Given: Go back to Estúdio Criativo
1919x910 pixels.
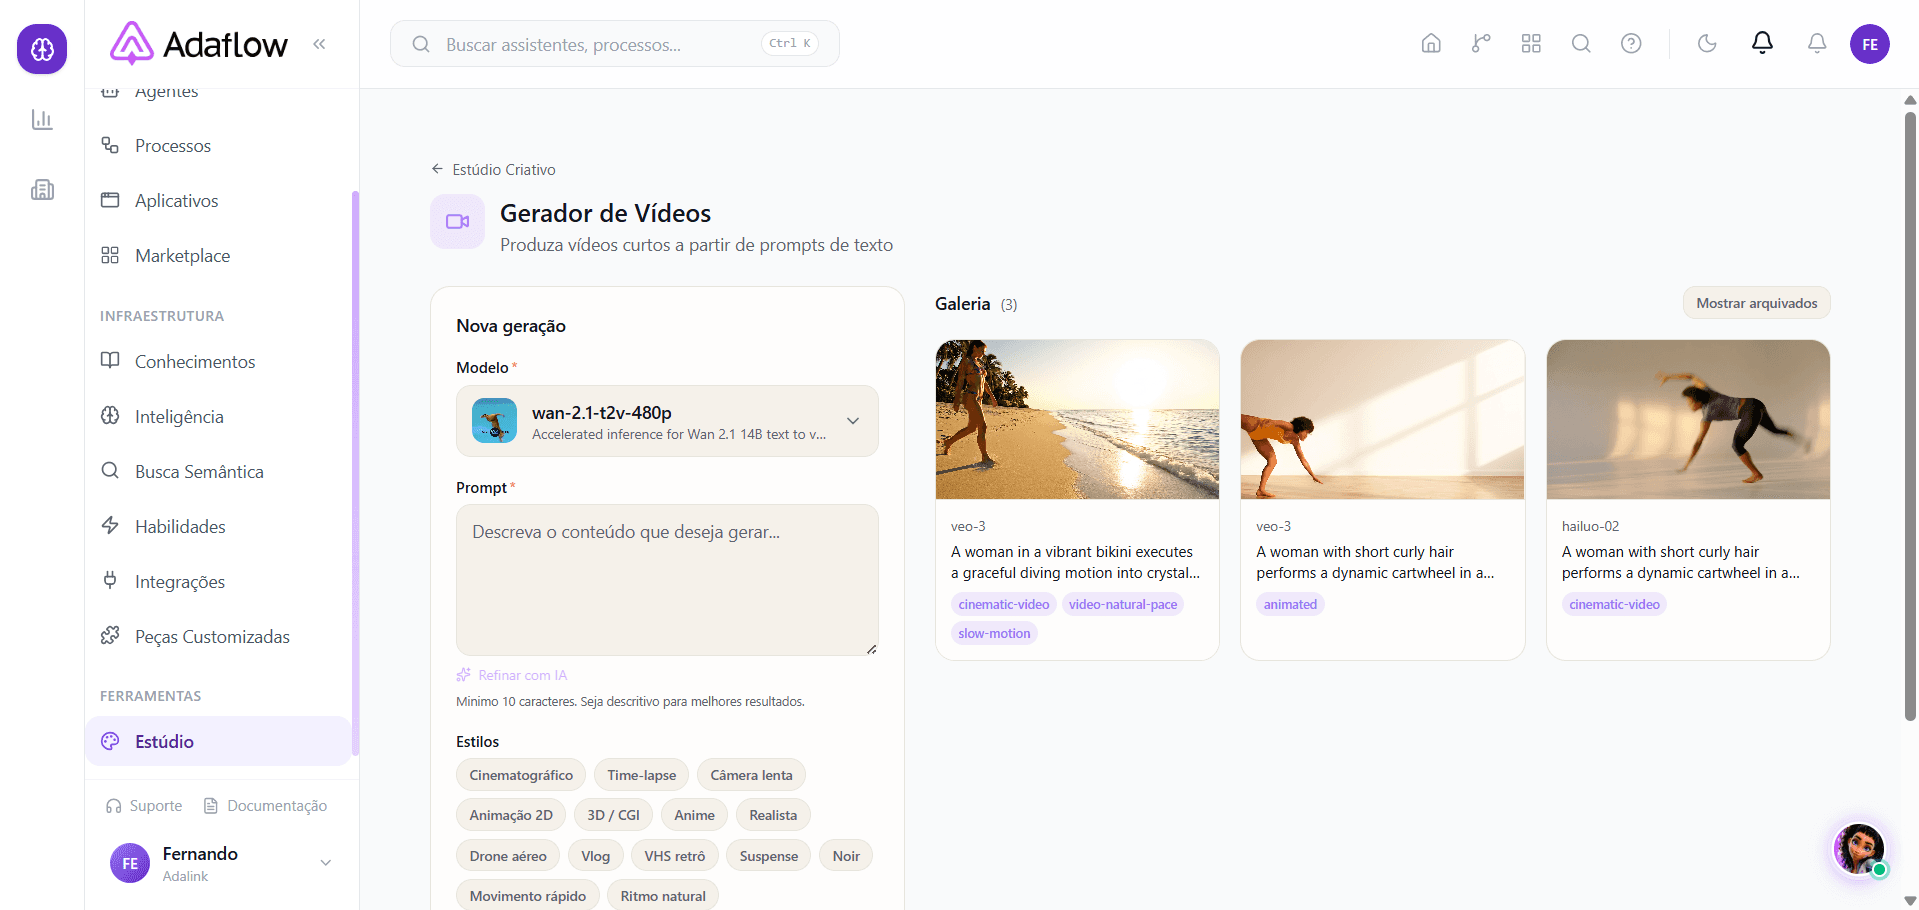Looking at the screenshot, I should click(x=493, y=170).
